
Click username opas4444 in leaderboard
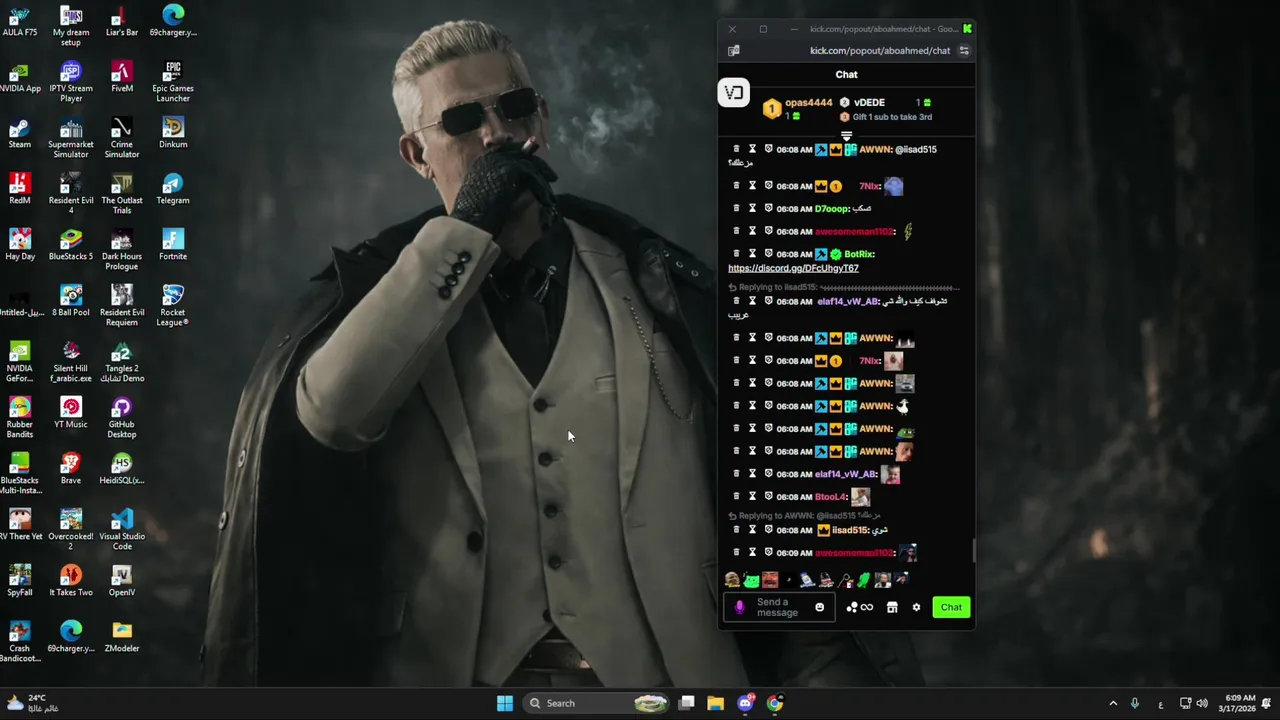pyautogui.click(x=808, y=102)
